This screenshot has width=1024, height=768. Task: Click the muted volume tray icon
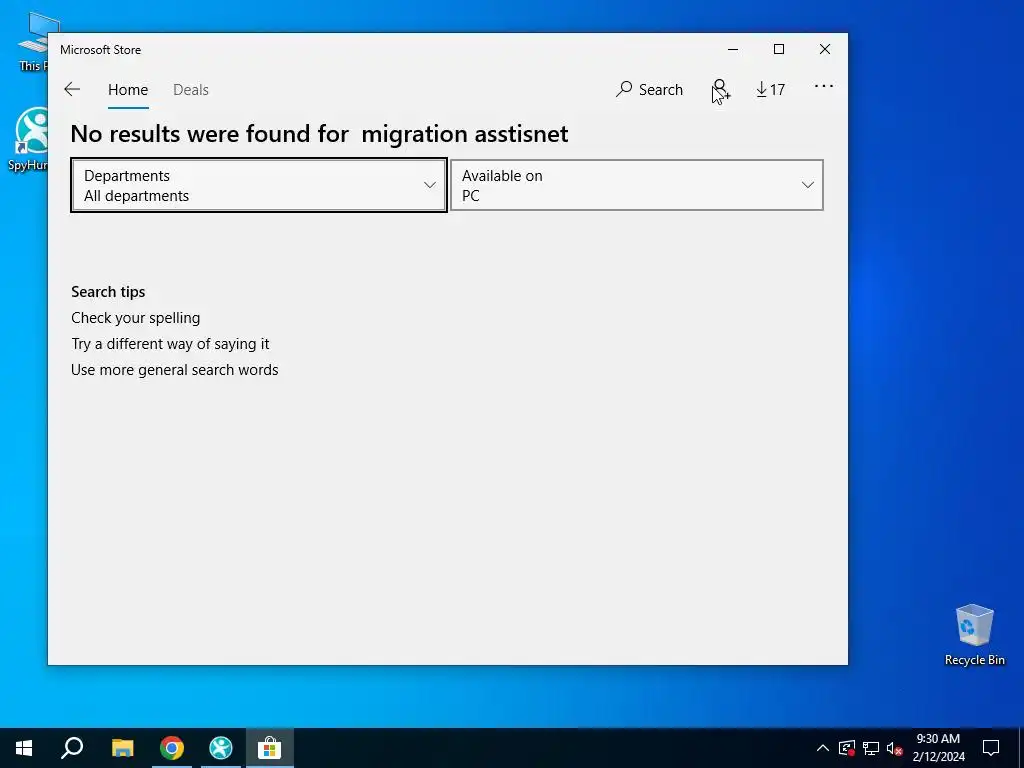click(x=895, y=748)
